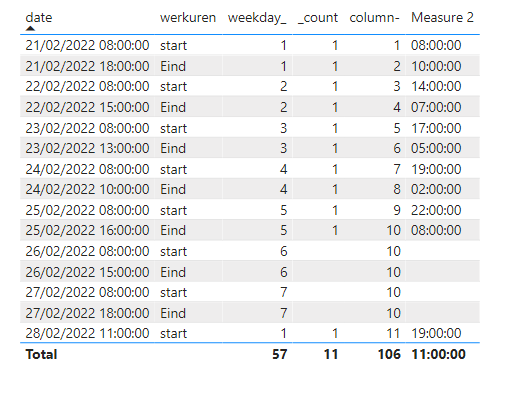The image size is (525, 395).
Task: Select cell 22/02/2022 15:00:00
Action: 87,107
